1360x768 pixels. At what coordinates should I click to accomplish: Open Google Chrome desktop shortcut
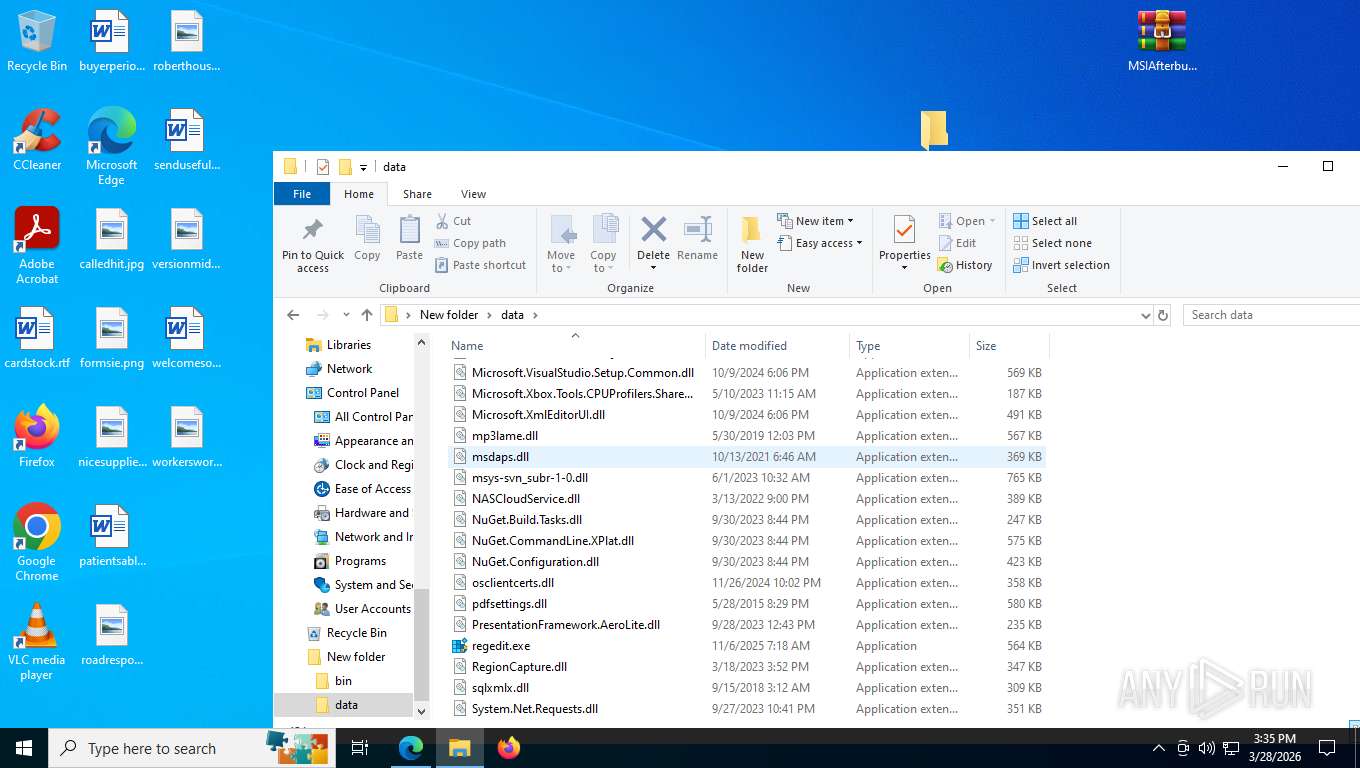[x=37, y=542]
